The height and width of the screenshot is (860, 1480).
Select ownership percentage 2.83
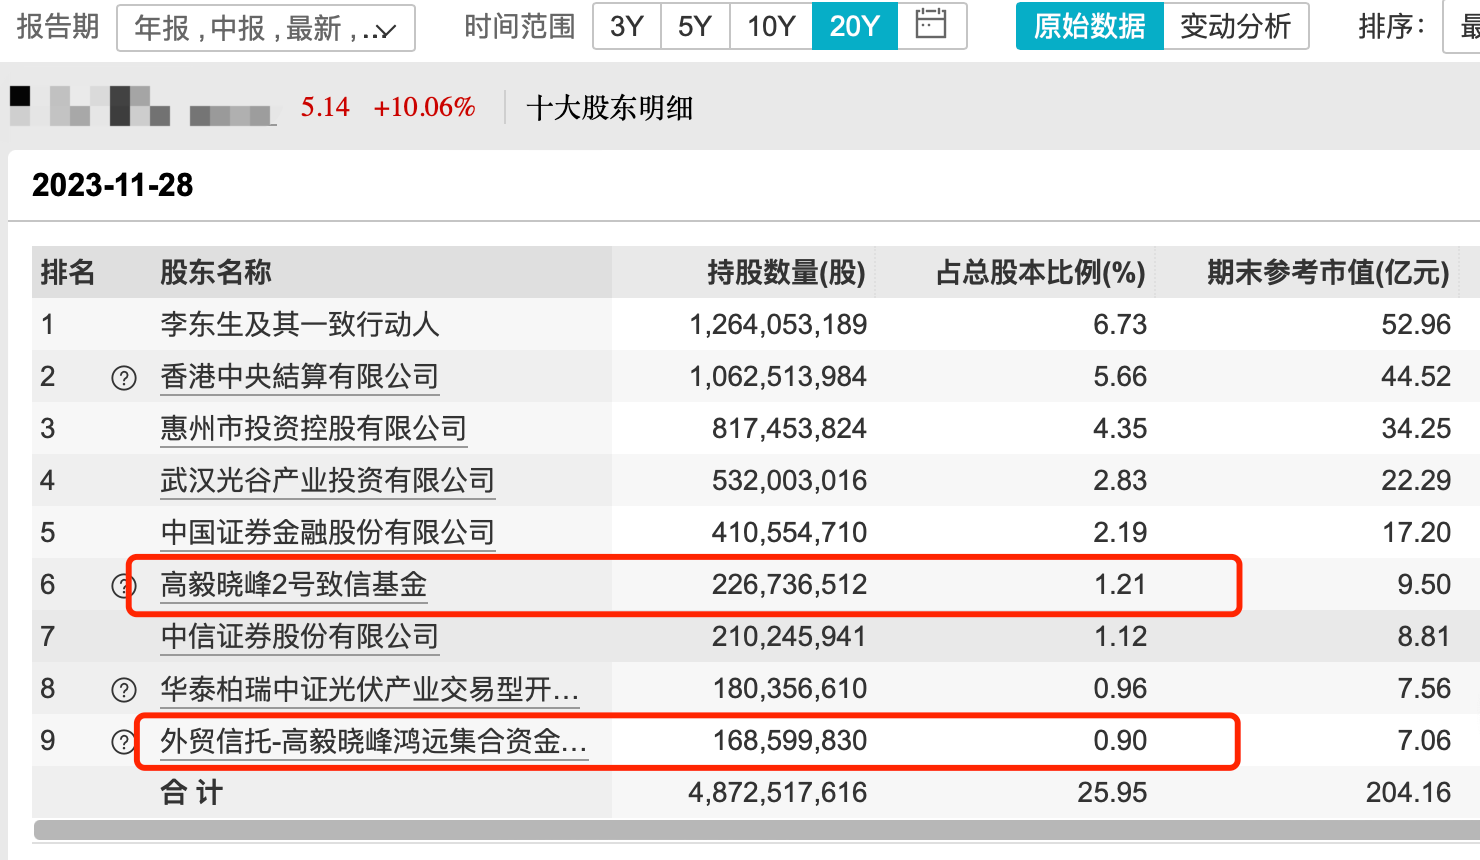pos(1120,480)
